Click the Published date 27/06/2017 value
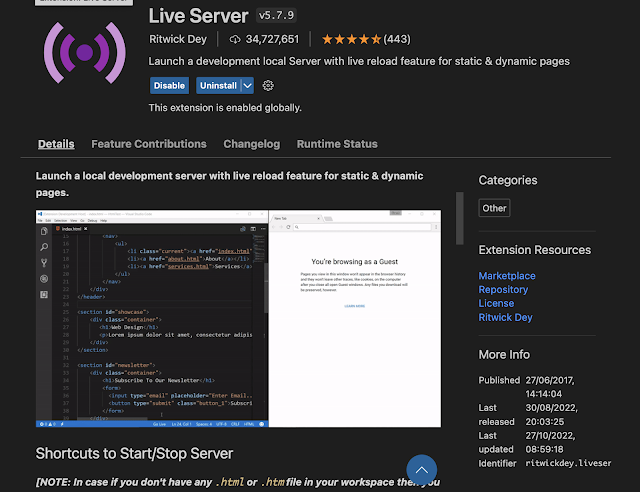Viewport: 640px width, 492px height. [x=550, y=387]
